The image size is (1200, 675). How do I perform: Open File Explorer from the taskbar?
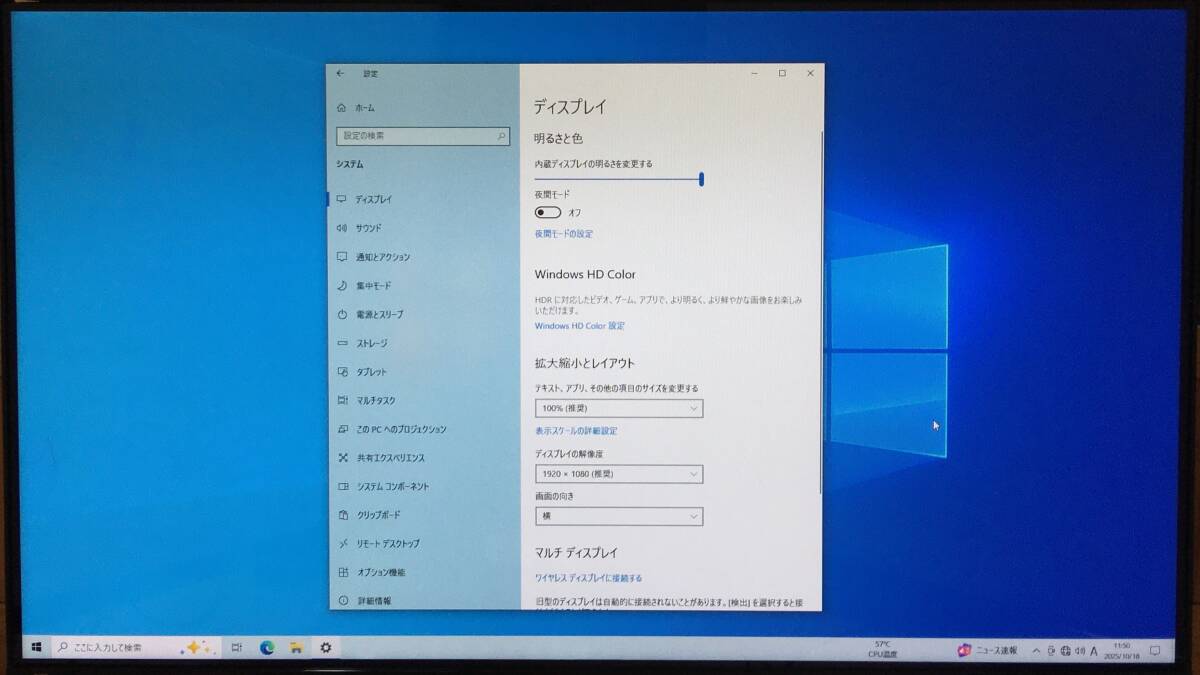296,647
